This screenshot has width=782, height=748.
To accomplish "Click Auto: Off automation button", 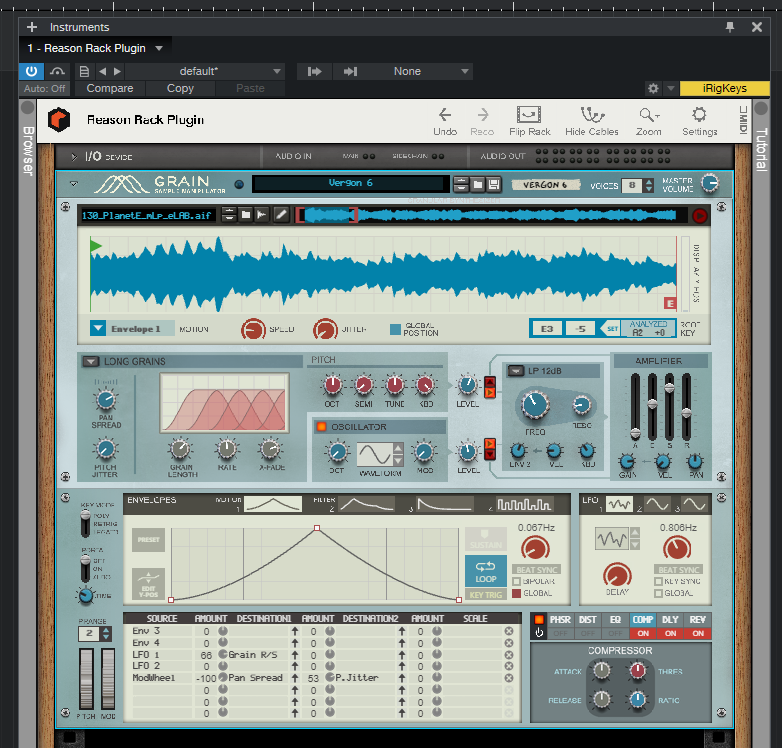I will 44,88.
